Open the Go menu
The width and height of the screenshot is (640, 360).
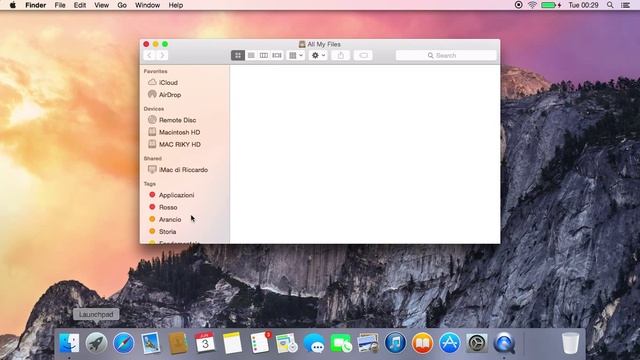(122, 5)
